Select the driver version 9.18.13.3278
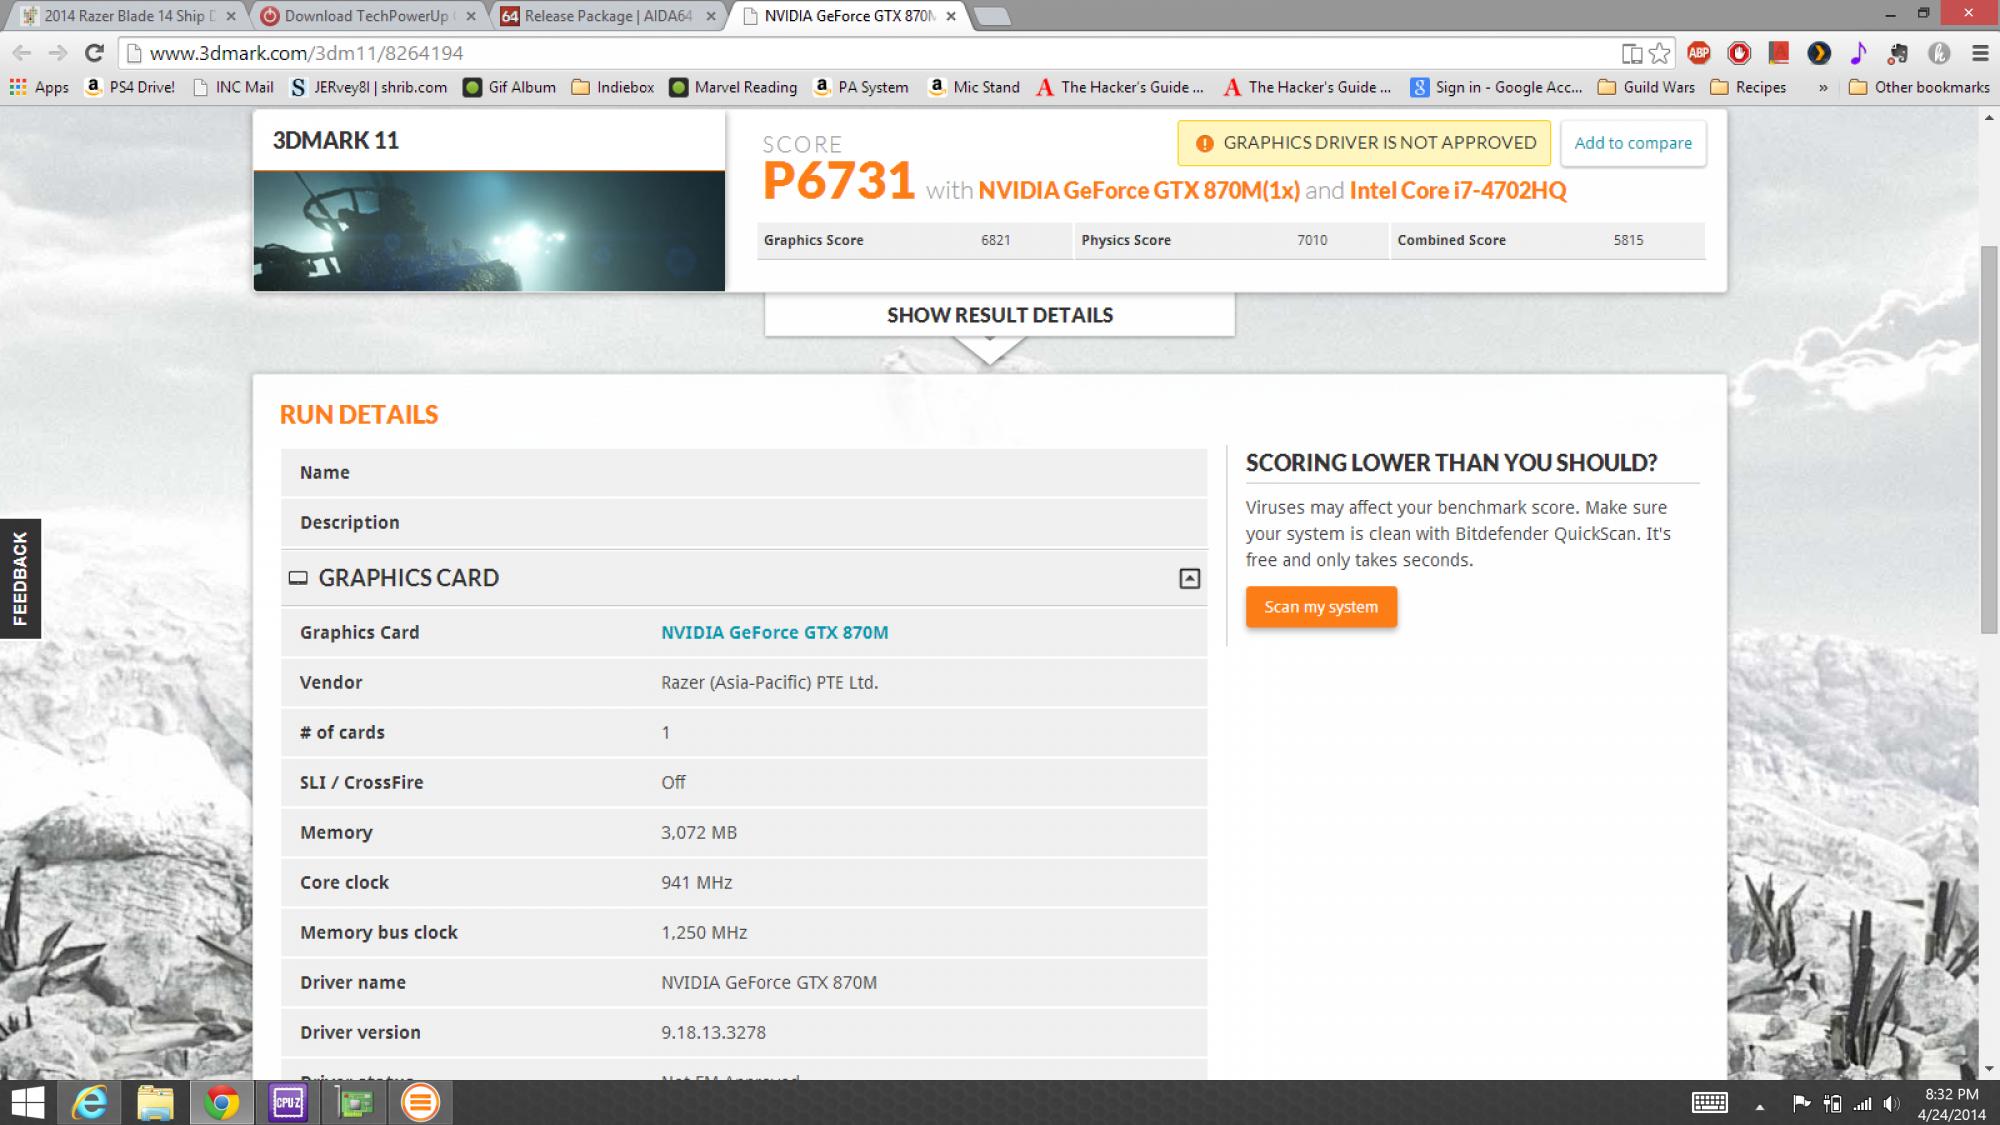Viewport: 2000px width, 1125px height. pyautogui.click(x=713, y=1032)
